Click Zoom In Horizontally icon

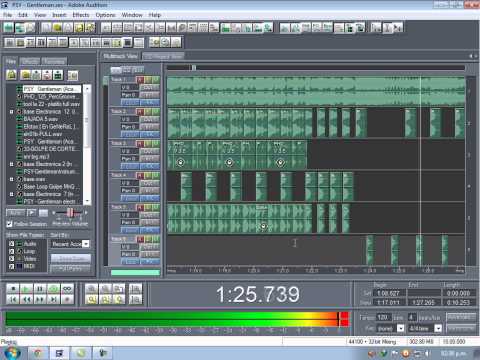click(92, 289)
